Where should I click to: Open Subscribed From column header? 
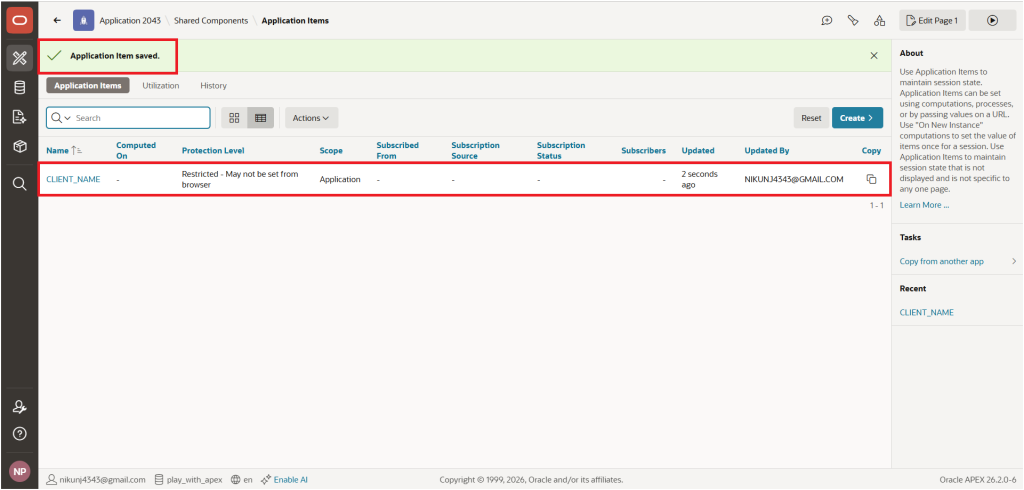point(398,150)
